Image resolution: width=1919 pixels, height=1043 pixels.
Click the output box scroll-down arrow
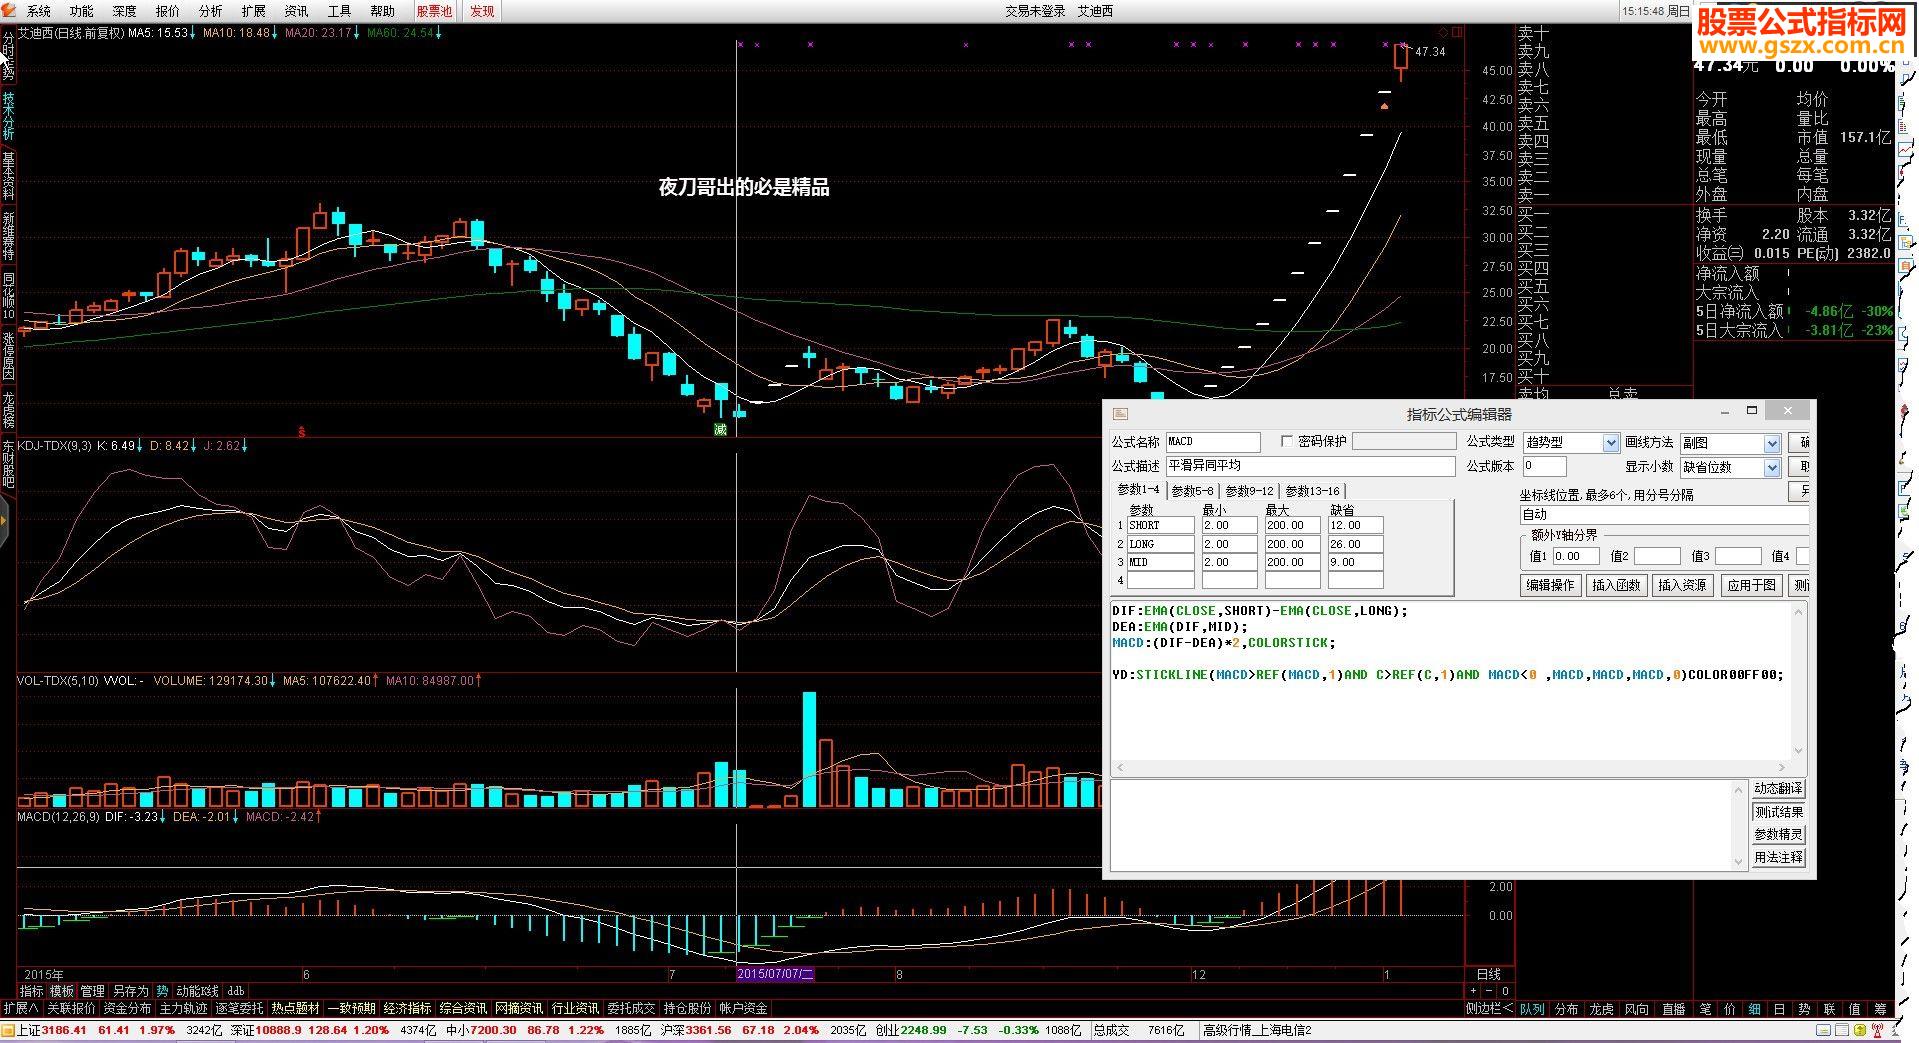[1739, 862]
